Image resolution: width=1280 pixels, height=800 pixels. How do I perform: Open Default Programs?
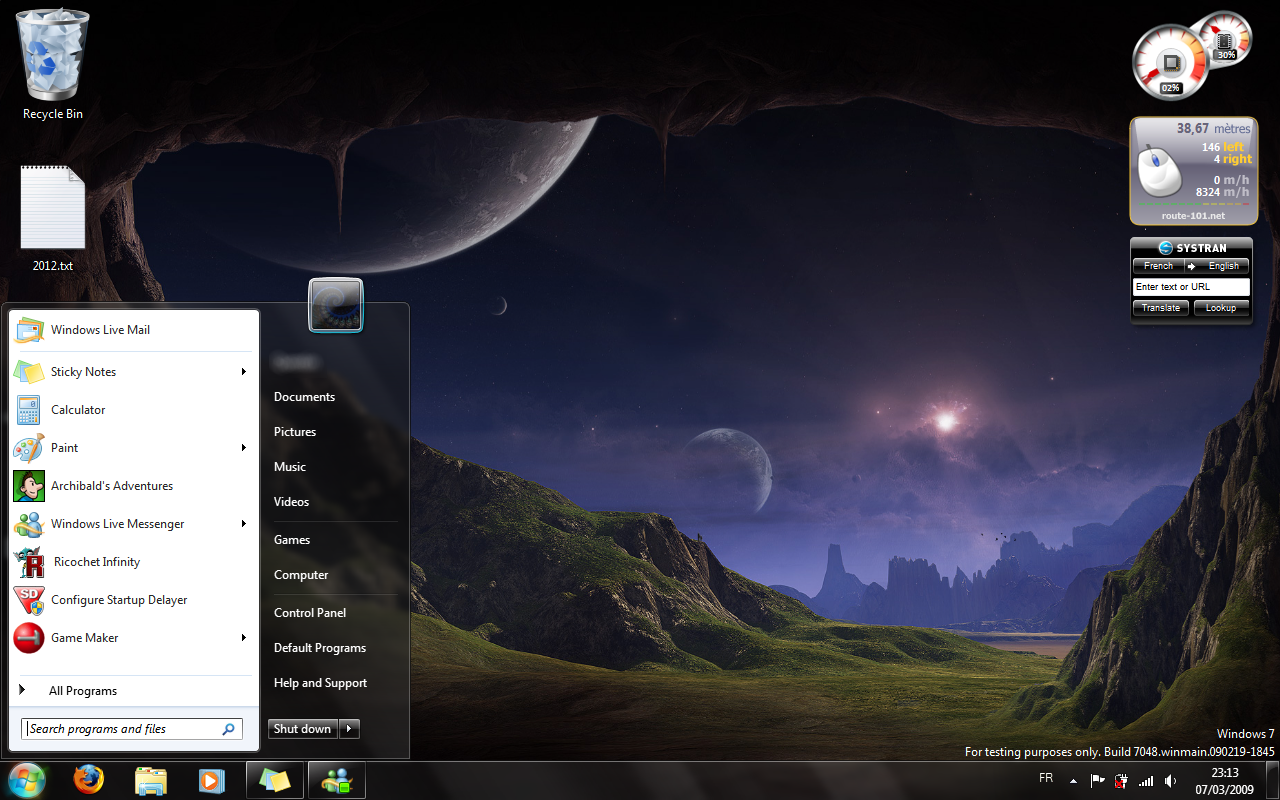(x=320, y=648)
